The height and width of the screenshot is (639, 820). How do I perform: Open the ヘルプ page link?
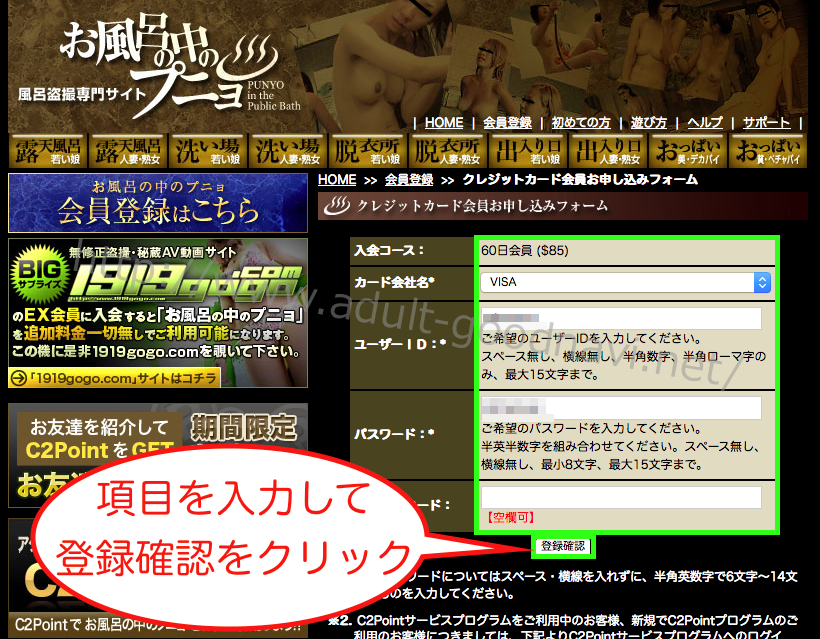pyautogui.click(x=704, y=123)
